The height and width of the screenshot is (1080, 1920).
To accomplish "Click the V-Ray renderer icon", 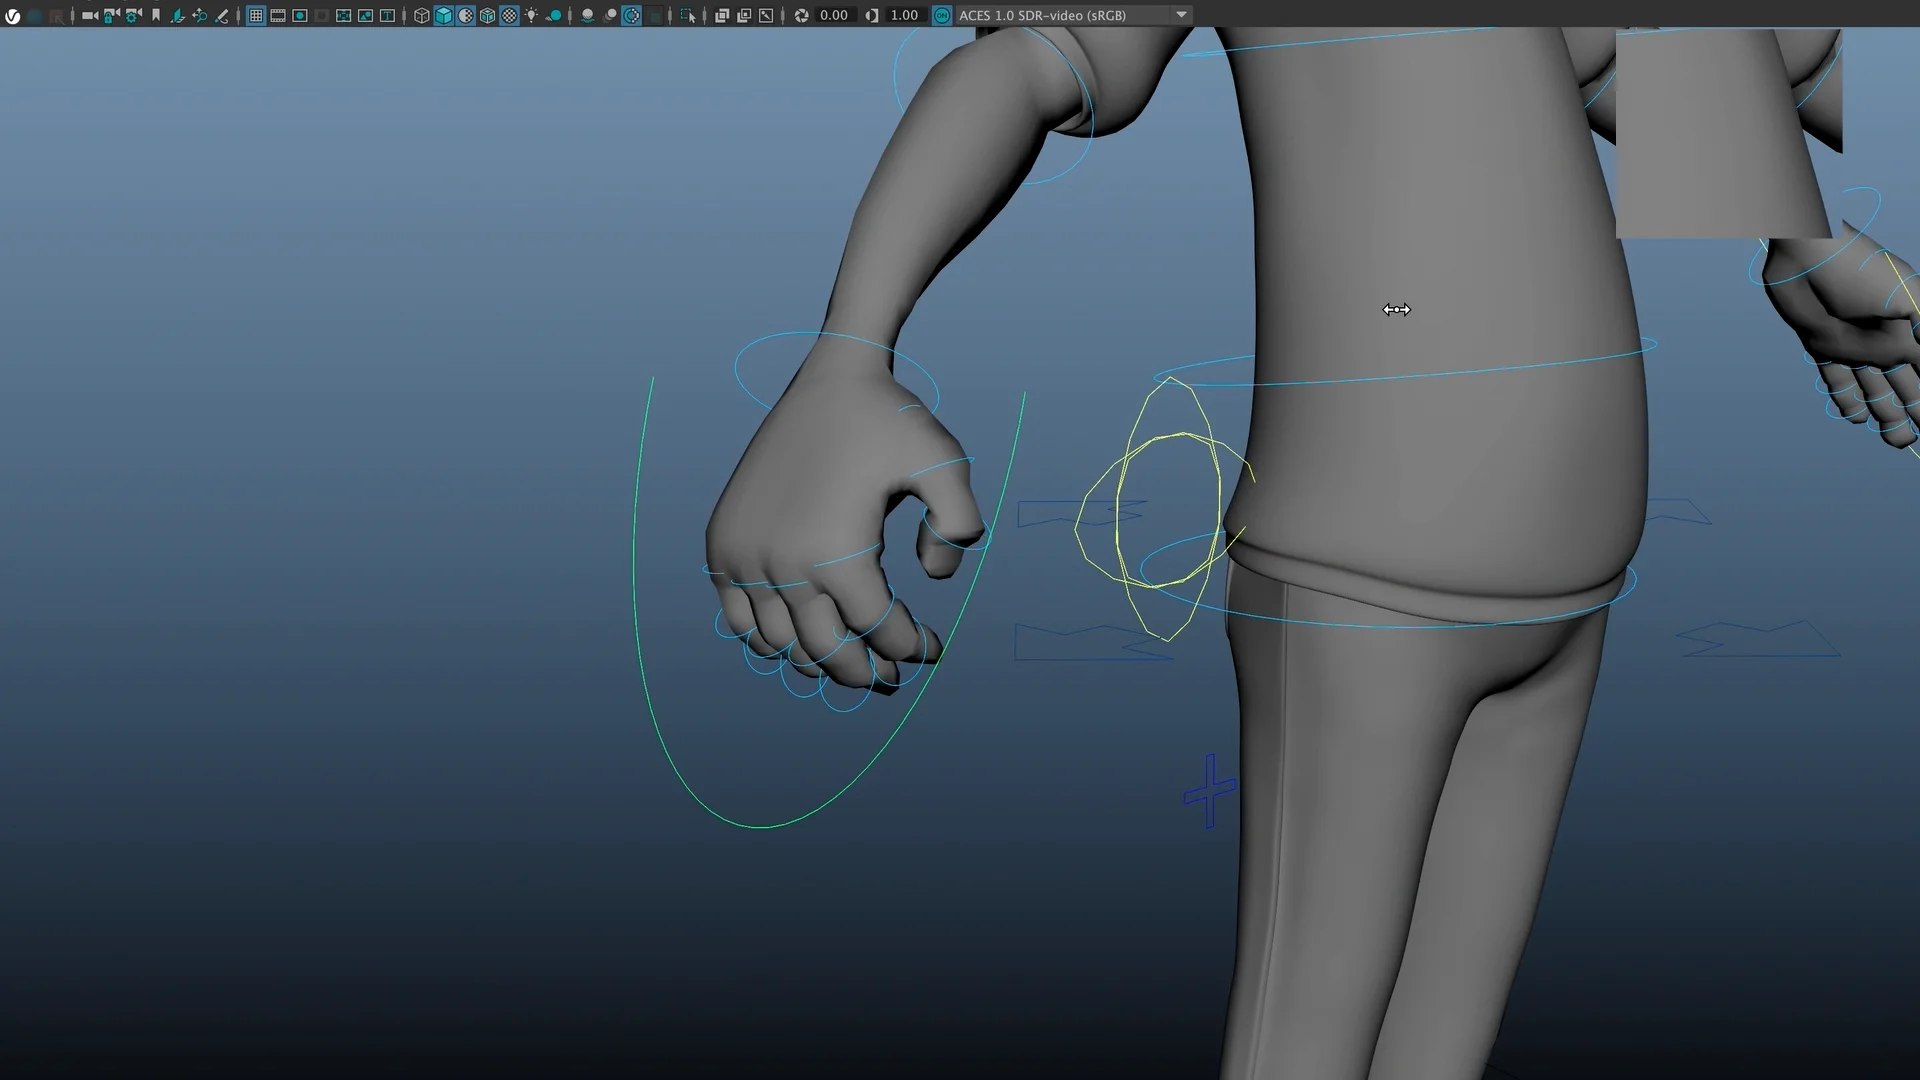I will tap(13, 15).
